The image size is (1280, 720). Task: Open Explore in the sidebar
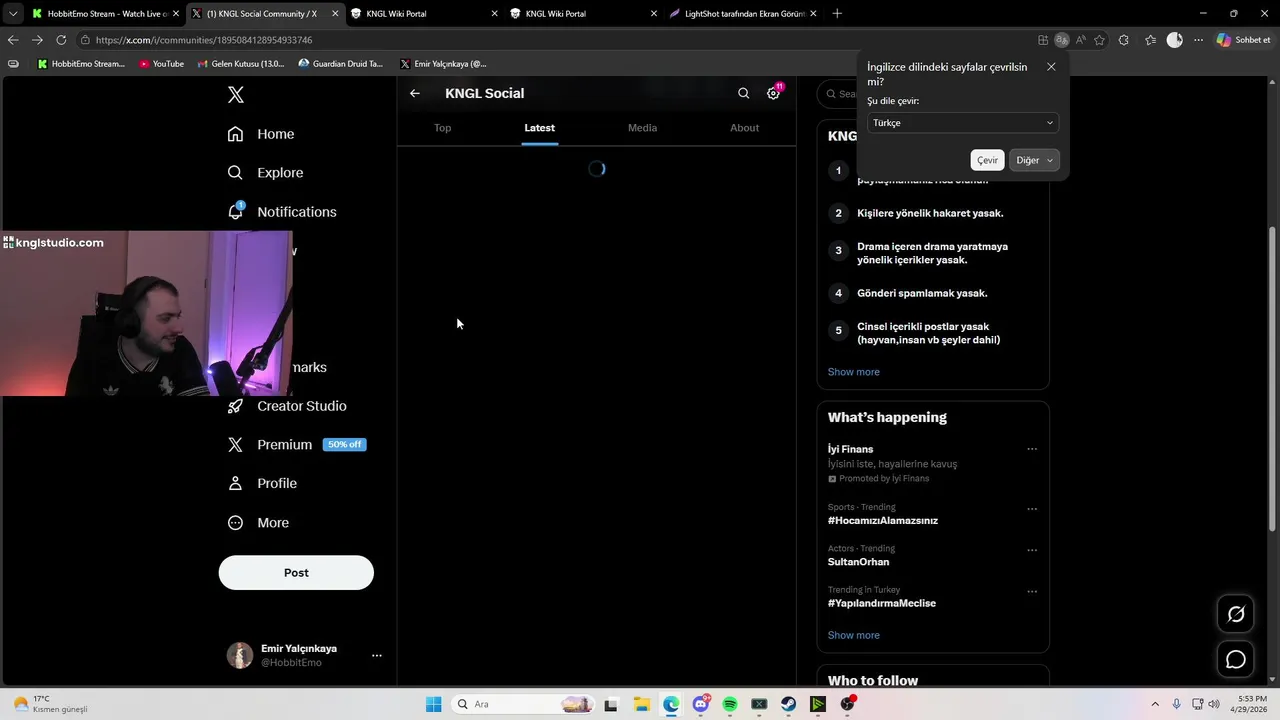[265, 173]
